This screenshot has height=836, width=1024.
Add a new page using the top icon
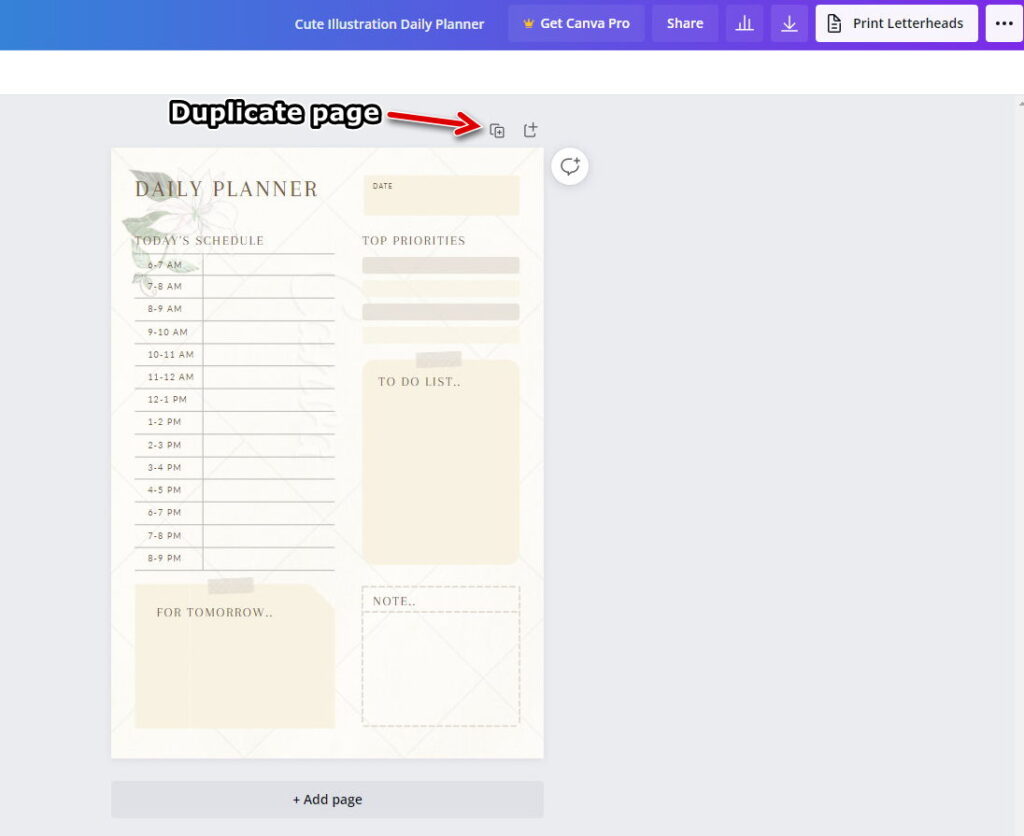[x=531, y=130]
